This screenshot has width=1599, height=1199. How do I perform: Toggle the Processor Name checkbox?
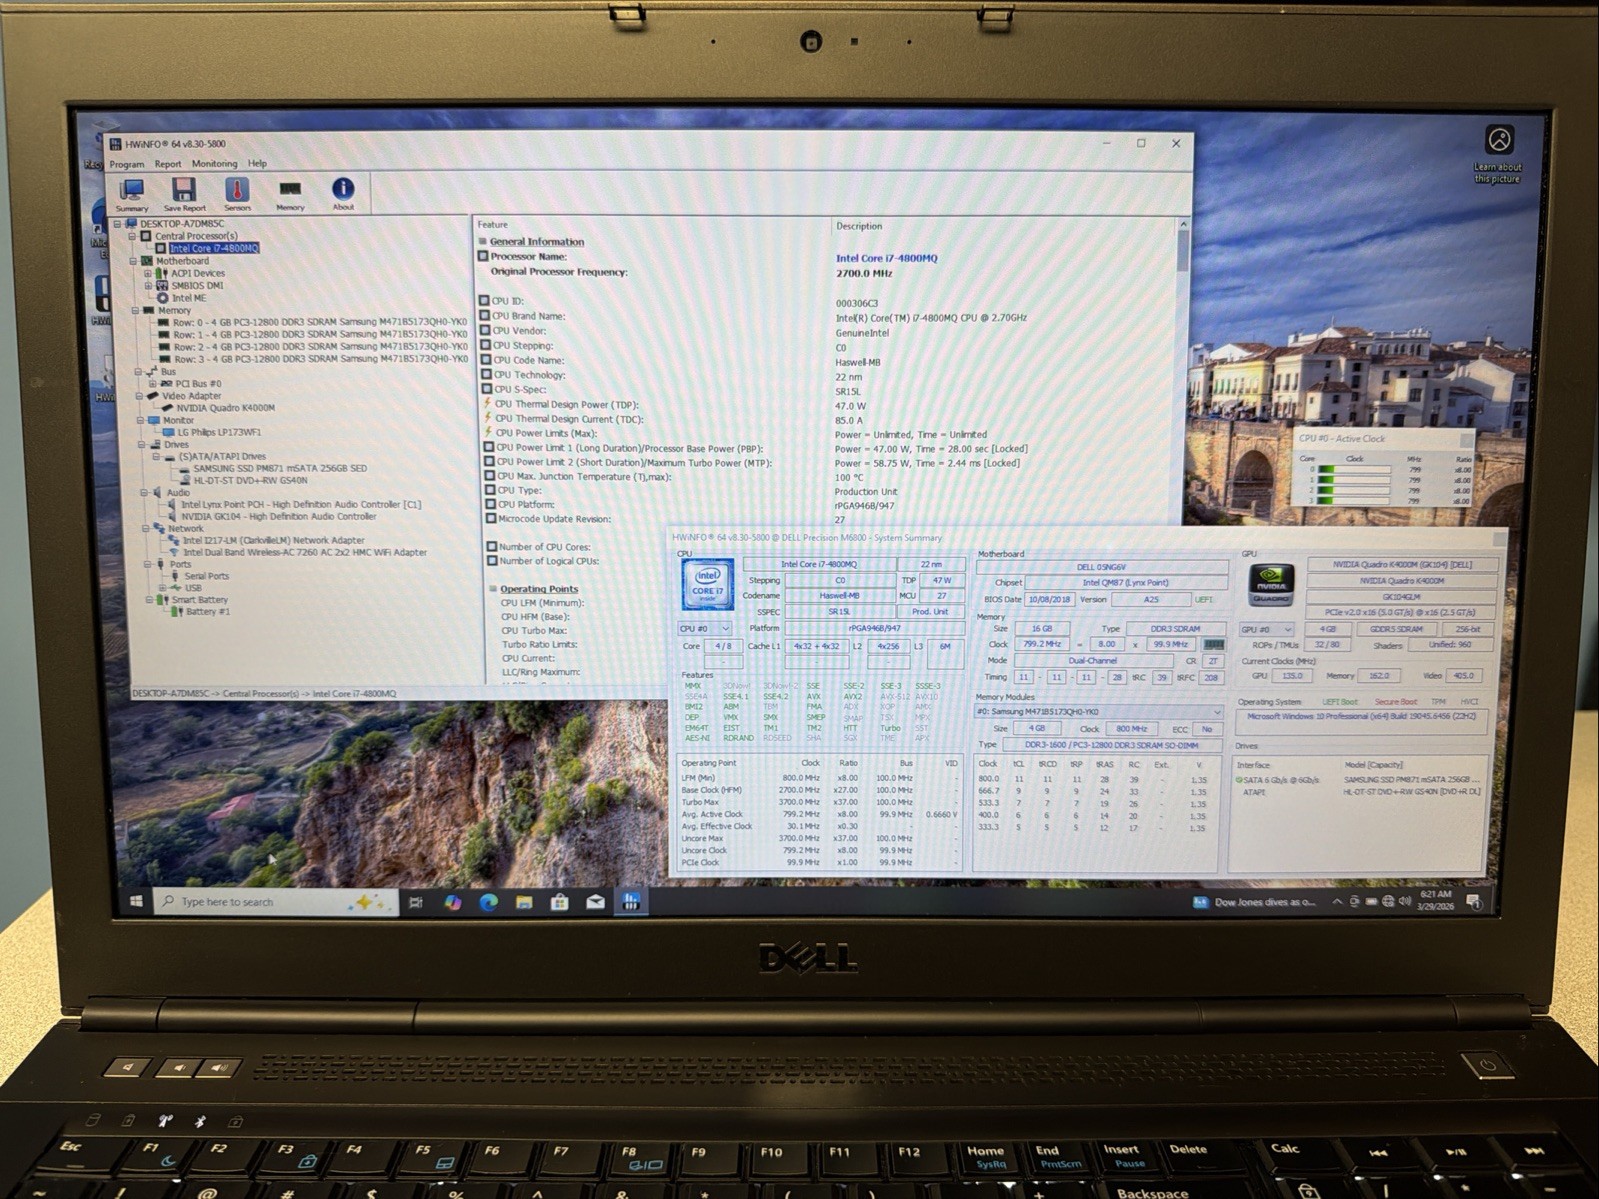(x=484, y=257)
